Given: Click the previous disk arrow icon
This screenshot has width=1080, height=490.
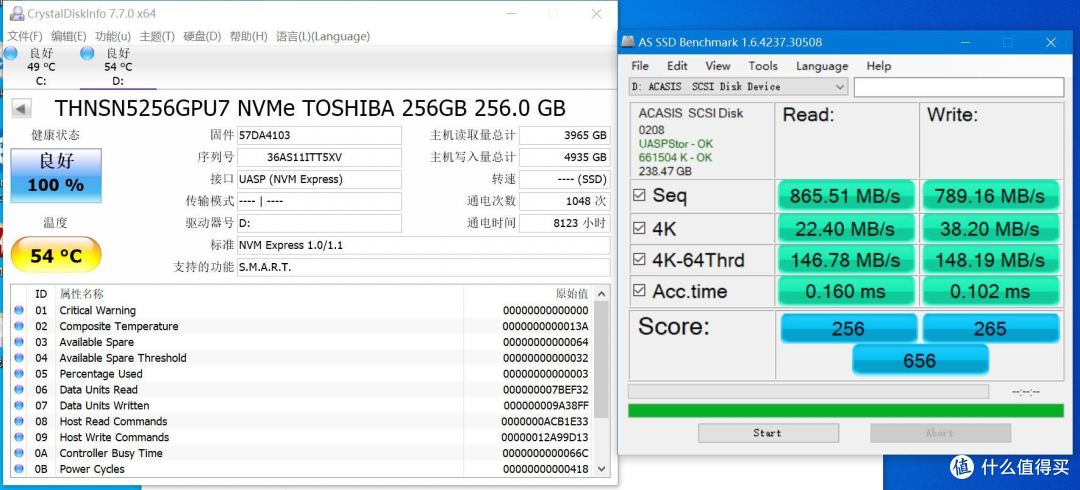Looking at the screenshot, I should (21, 109).
